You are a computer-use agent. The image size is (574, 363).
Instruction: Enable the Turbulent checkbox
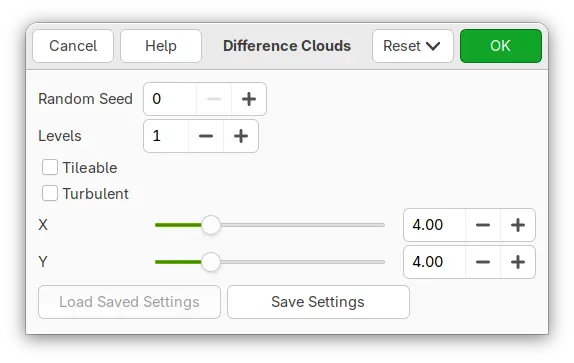tap(50, 193)
